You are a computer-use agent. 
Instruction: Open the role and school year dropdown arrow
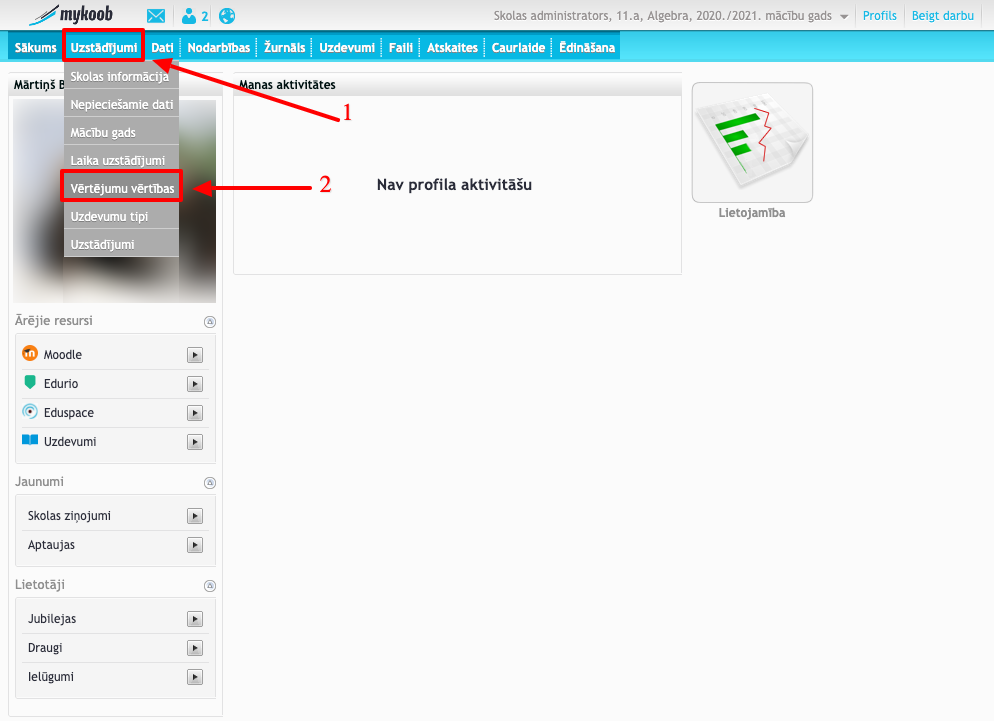tap(844, 17)
